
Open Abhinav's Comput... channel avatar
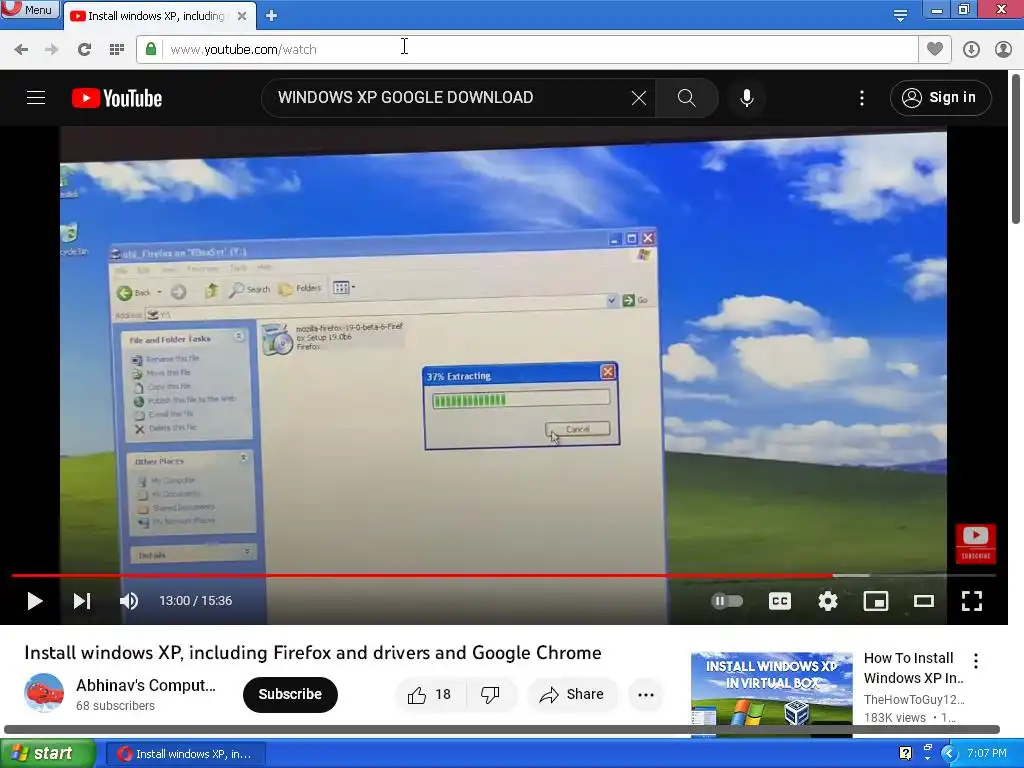44,693
